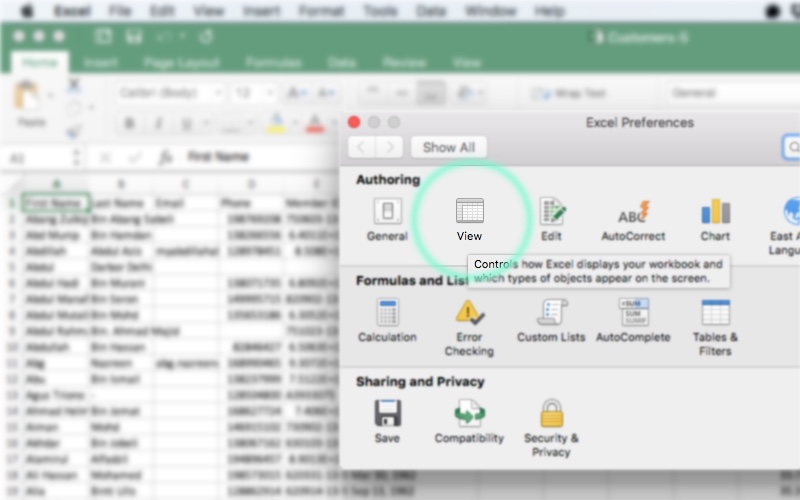The width and height of the screenshot is (800, 500).
Task: Open the underline style dropdown arrow
Action: click(x=206, y=123)
